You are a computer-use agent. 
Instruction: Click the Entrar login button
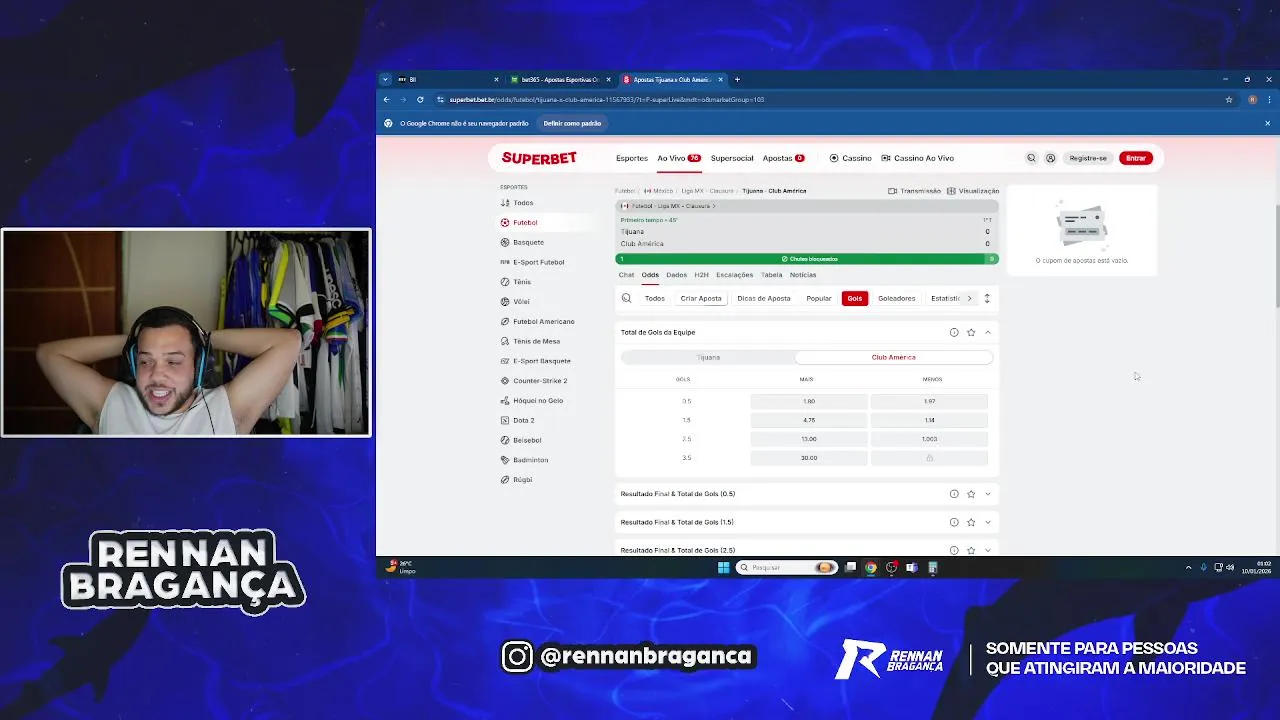point(1135,158)
